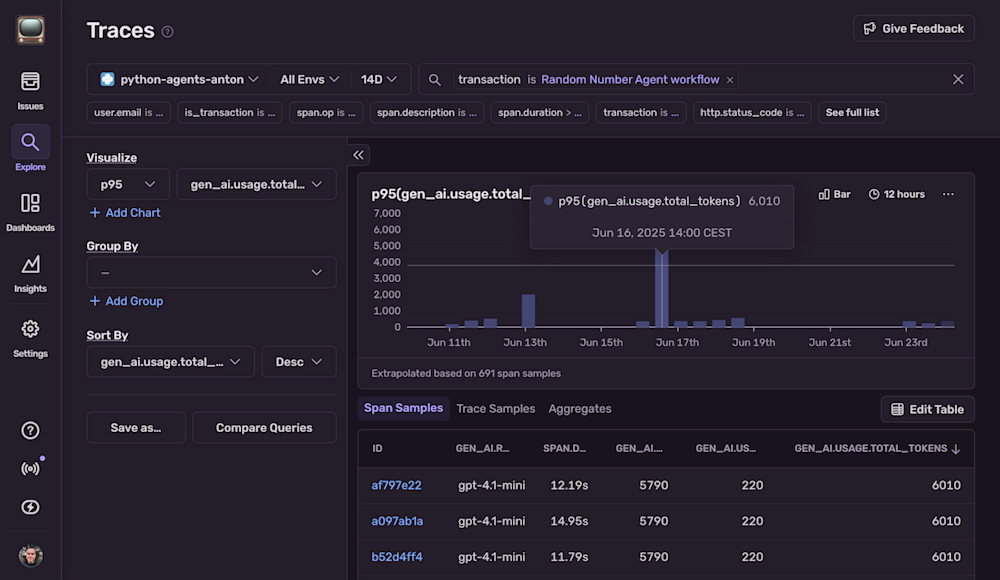The width and height of the screenshot is (1000, 580).
Task: Open the Desc sort order dropdown
Action: (x=298, y=362)
